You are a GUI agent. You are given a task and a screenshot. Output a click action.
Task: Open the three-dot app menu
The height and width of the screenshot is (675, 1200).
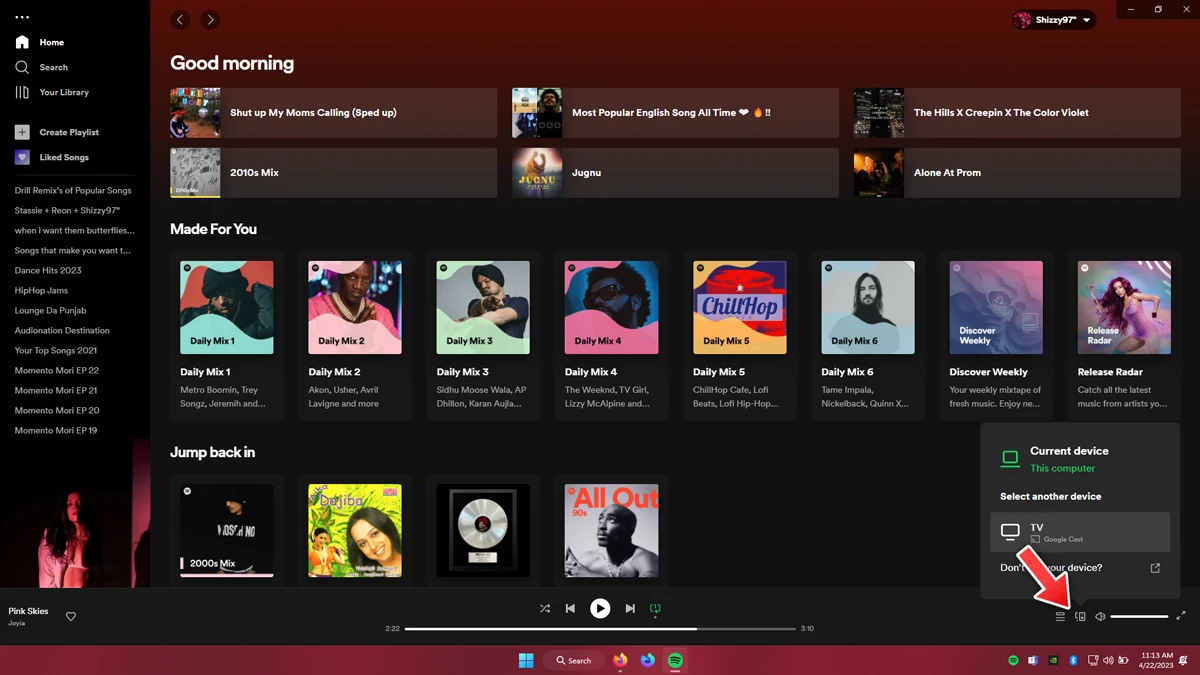click(x=22, y=17)
